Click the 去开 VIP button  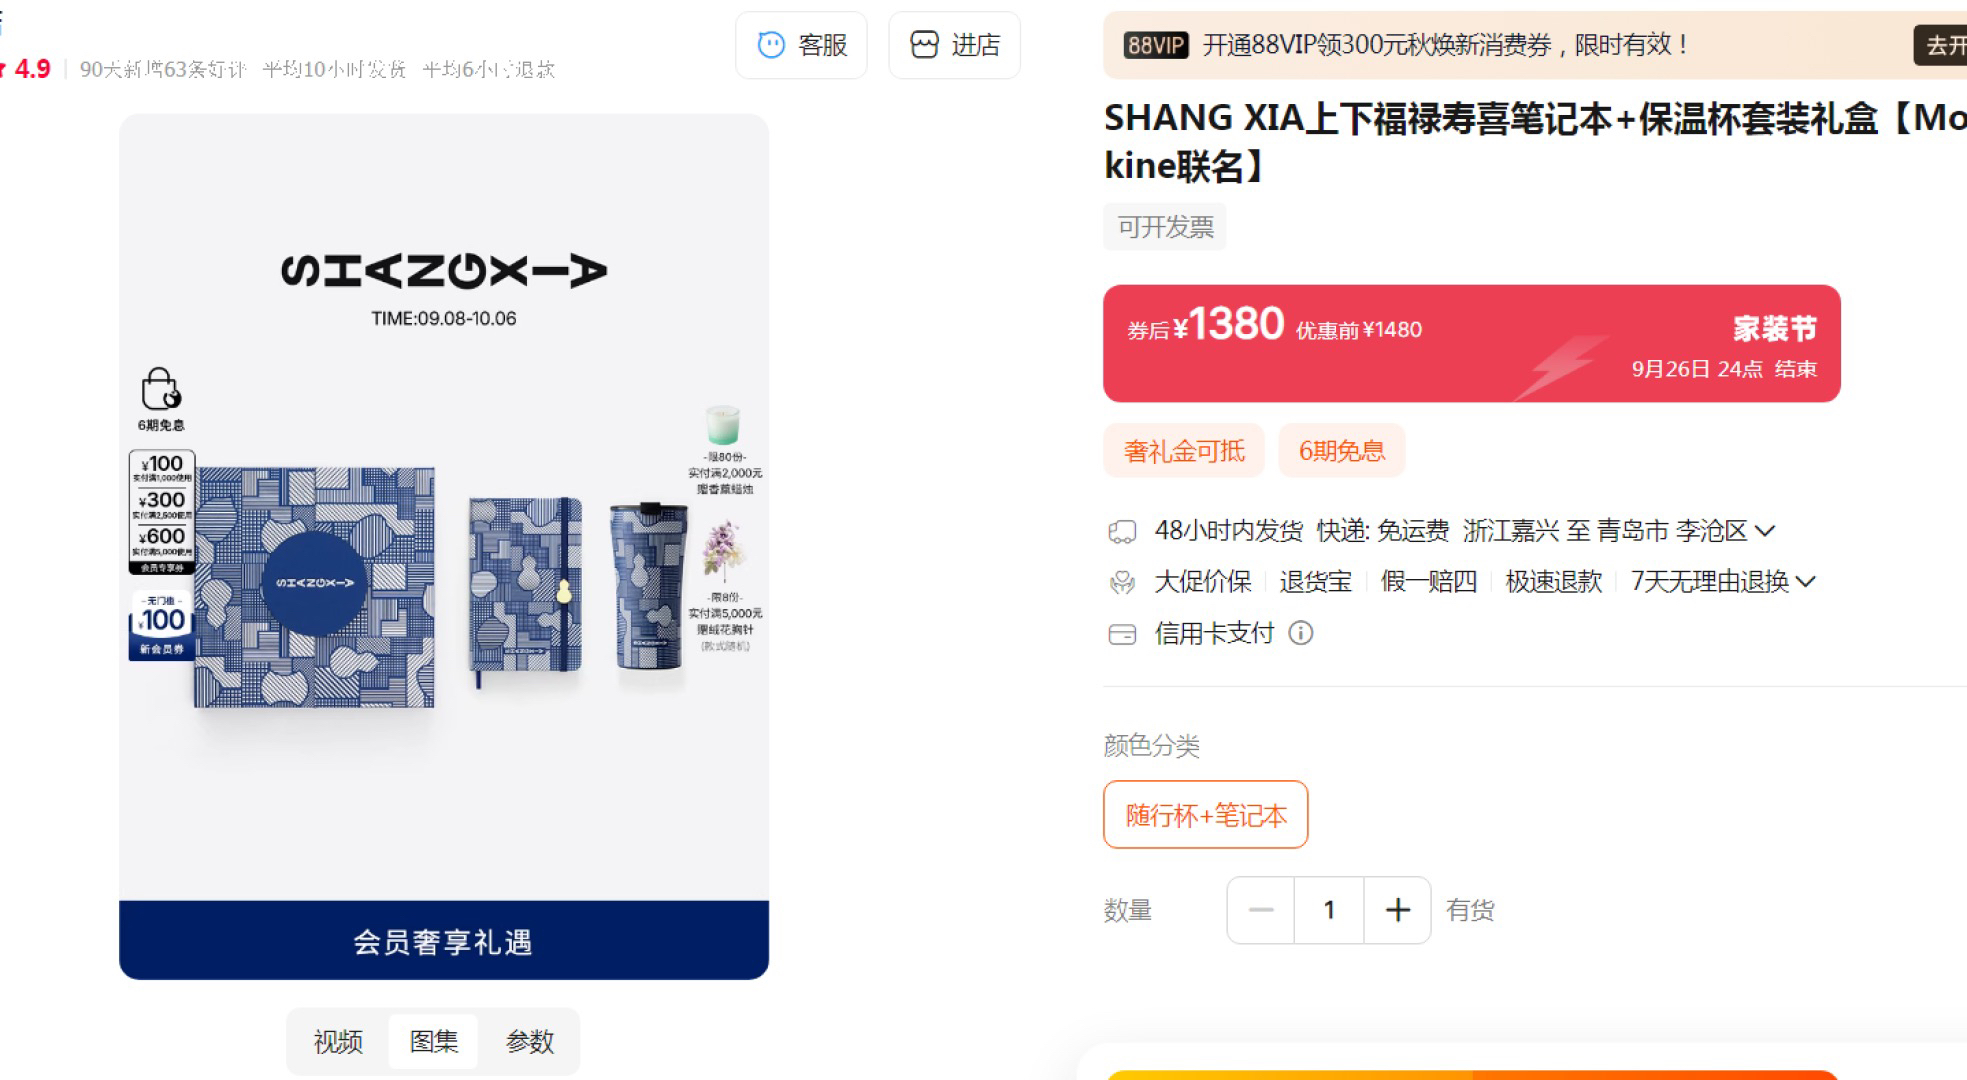pyautogui.click(x=1943, y=45)
